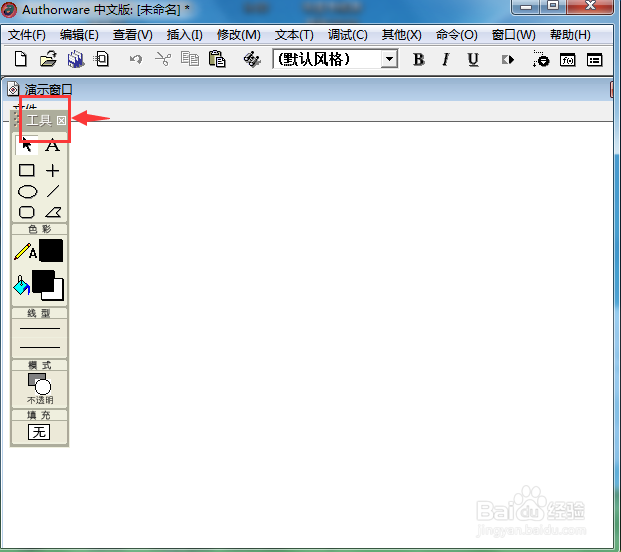Toggle bold text formatting

pos(419,60)
